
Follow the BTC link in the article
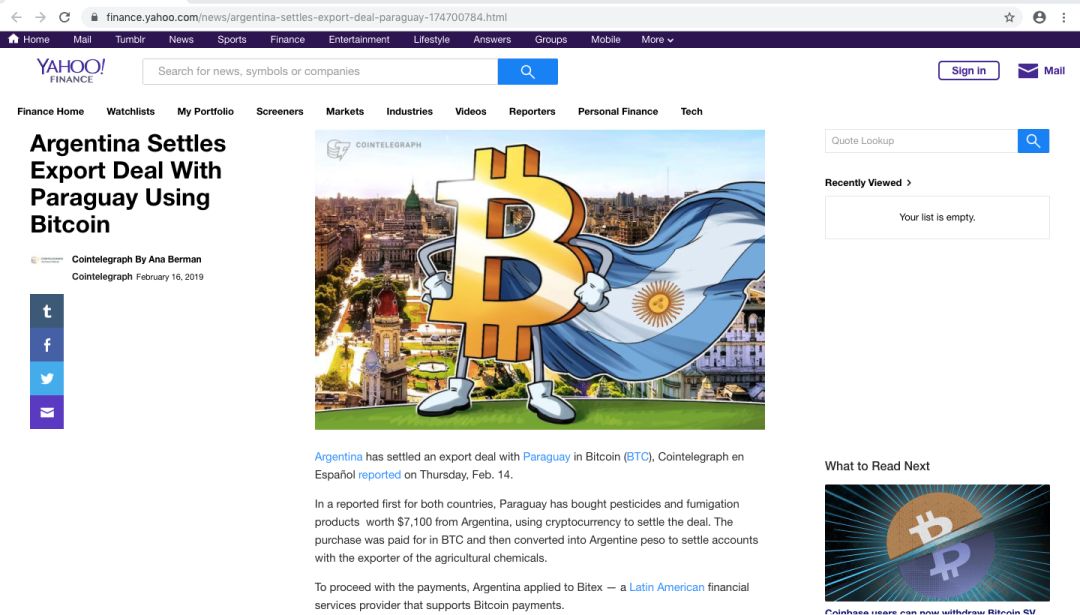tap(637, 457)
